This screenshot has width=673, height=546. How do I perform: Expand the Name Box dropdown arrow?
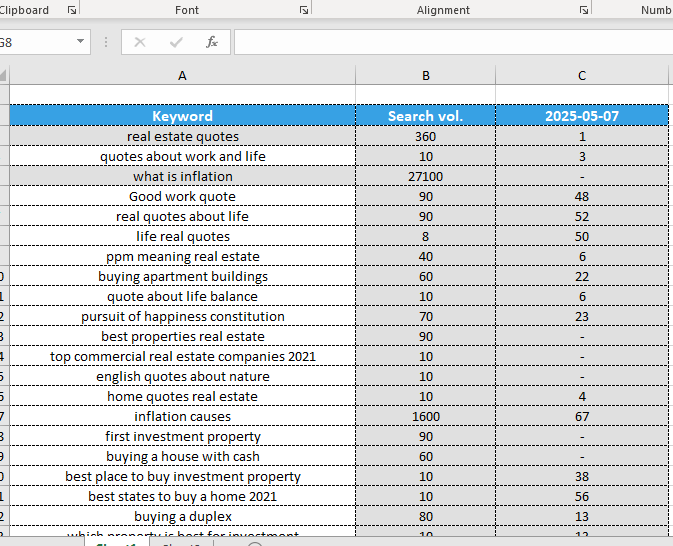(81, 42)
